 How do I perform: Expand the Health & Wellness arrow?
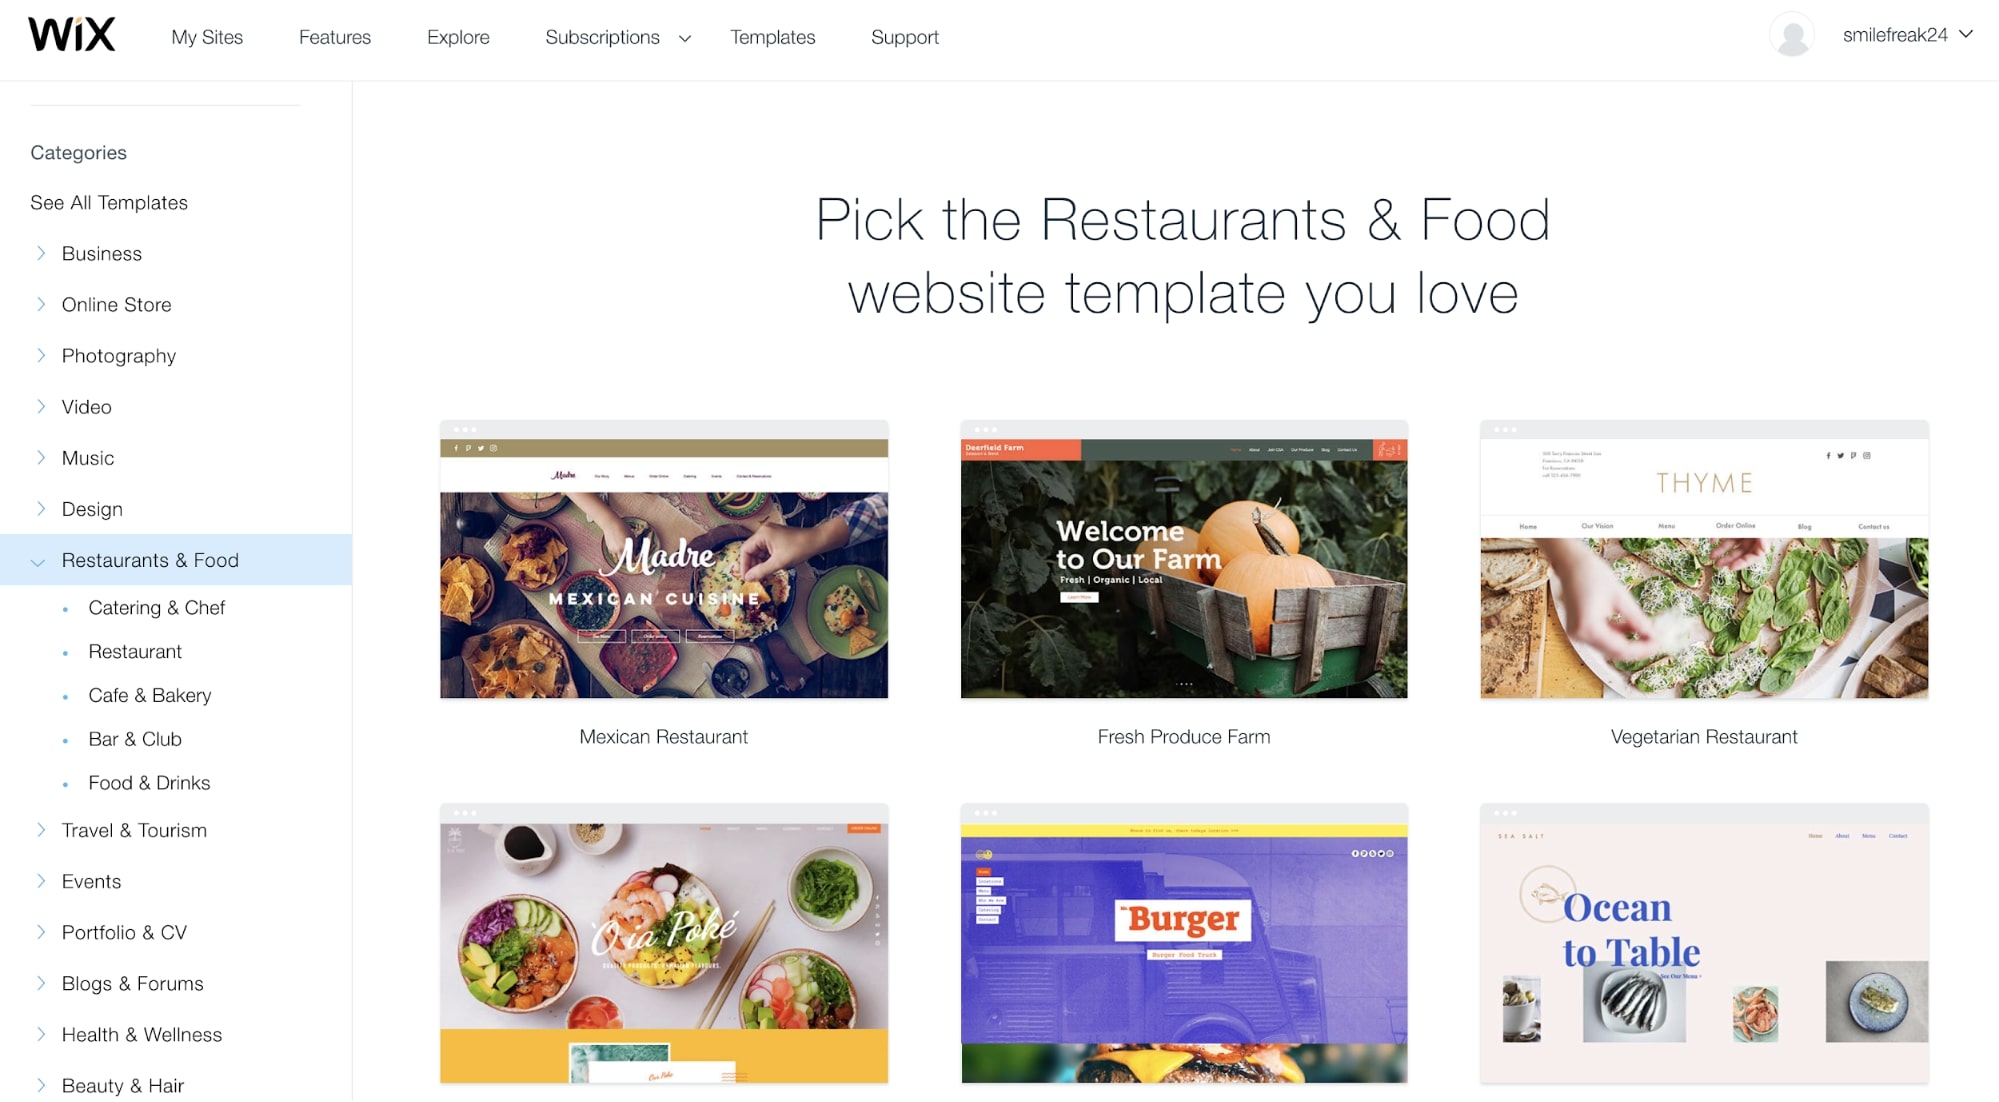click(x=40, y=1034)
